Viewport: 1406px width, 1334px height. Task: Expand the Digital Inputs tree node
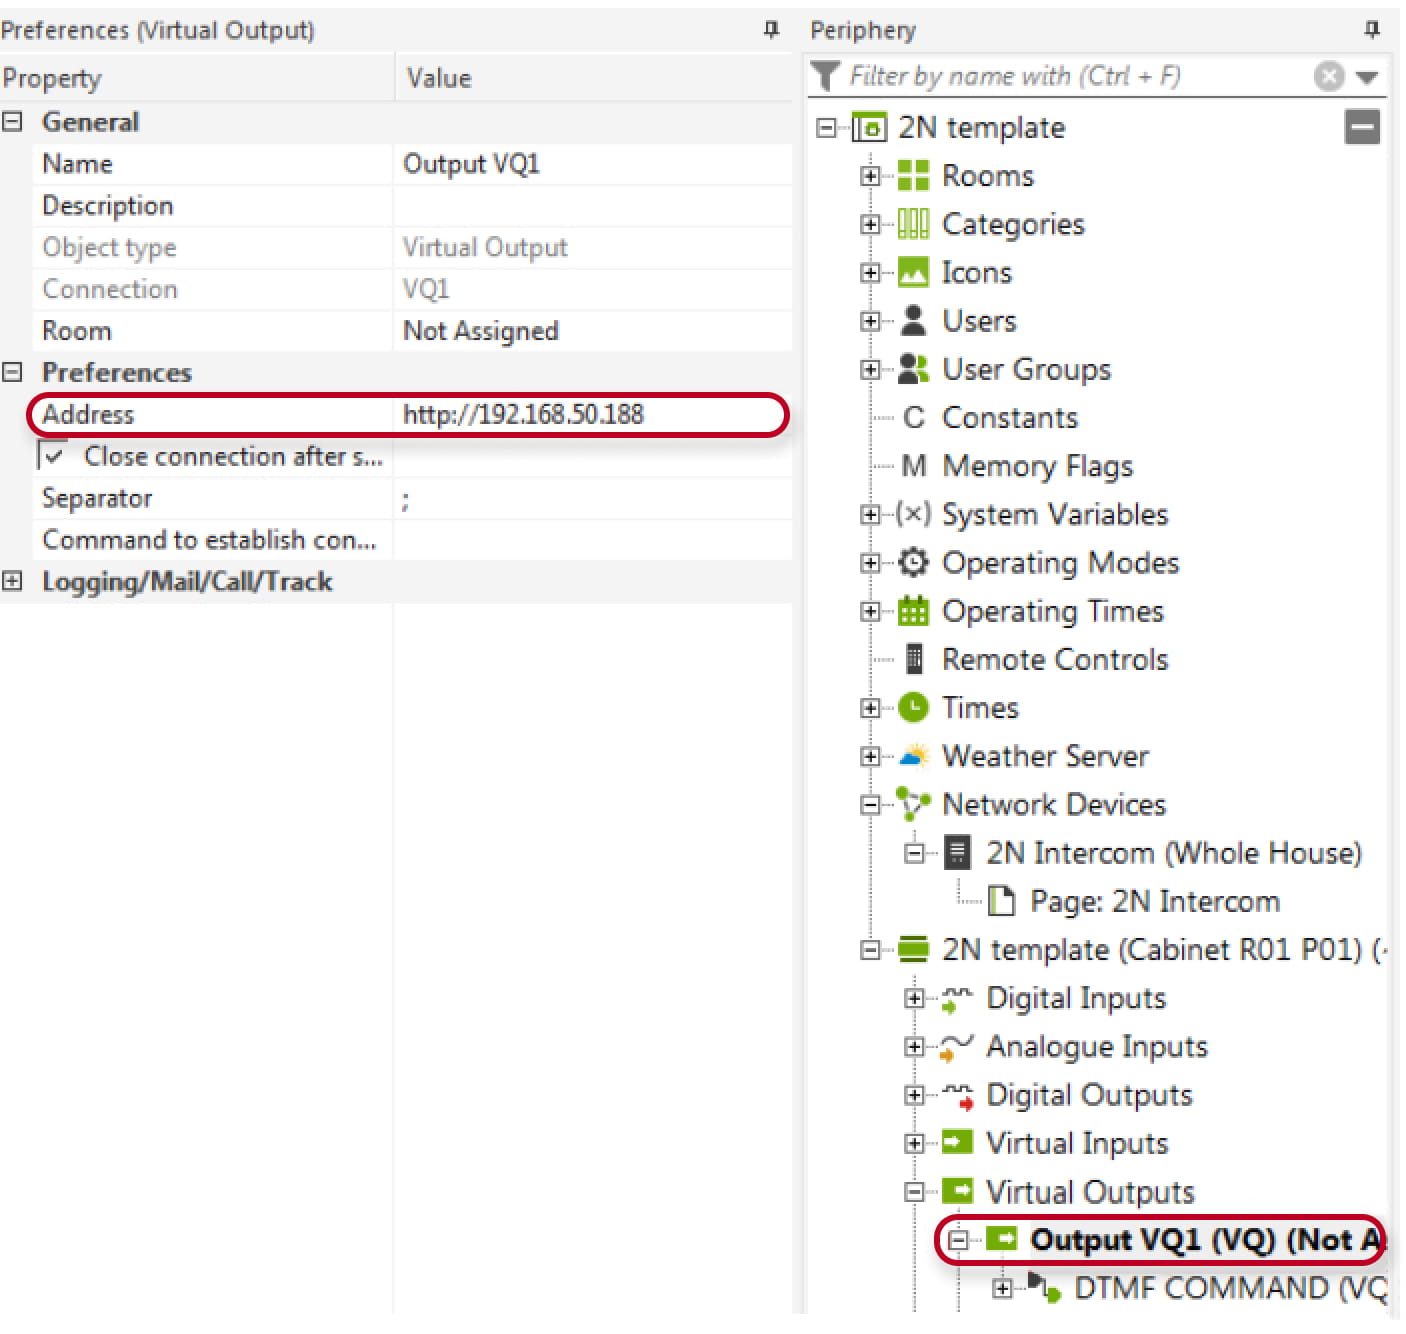click(x=914, y=998)
